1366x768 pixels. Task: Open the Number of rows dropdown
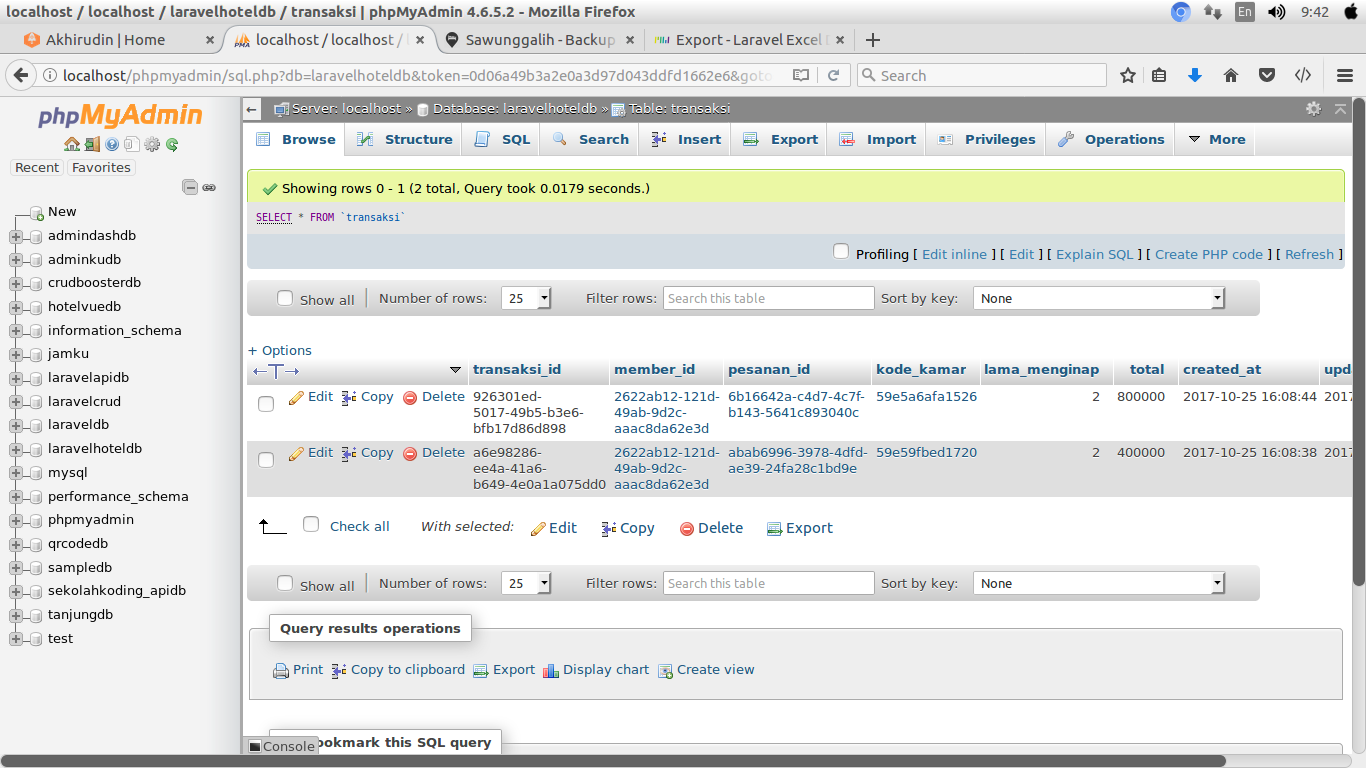[x=526, y=297]
